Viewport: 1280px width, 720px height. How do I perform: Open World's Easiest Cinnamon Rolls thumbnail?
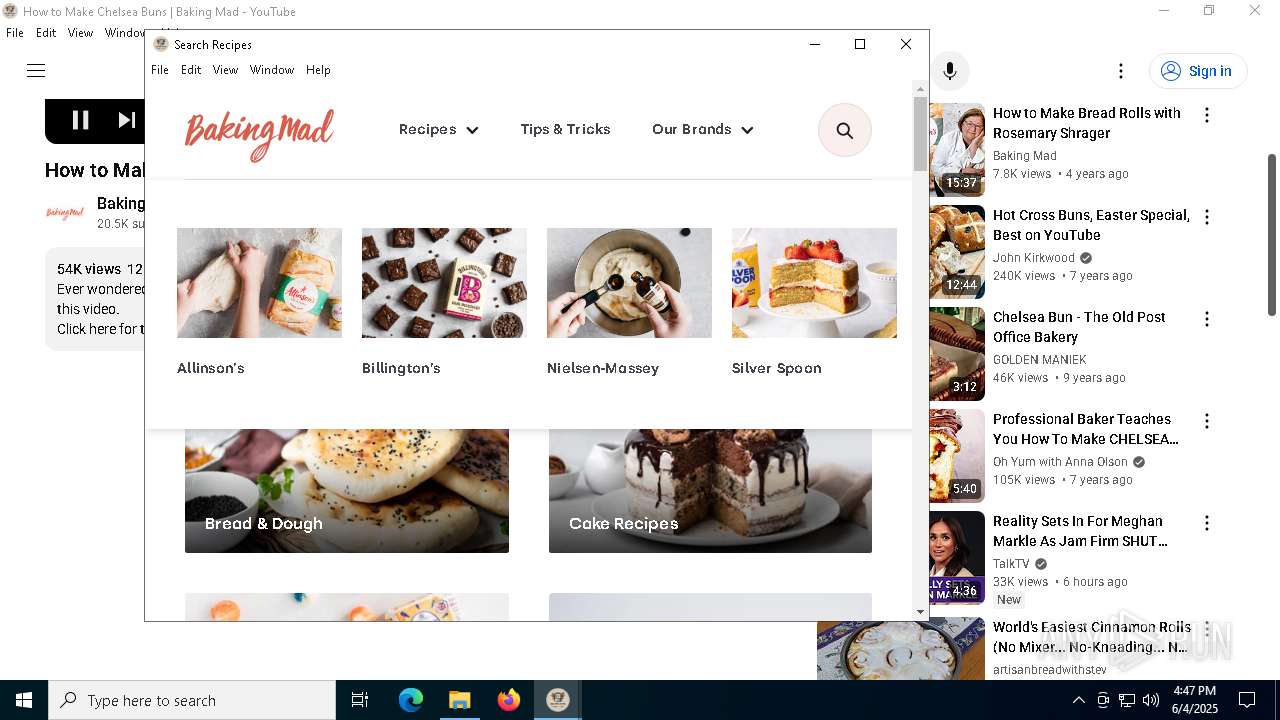pos(900,649)
